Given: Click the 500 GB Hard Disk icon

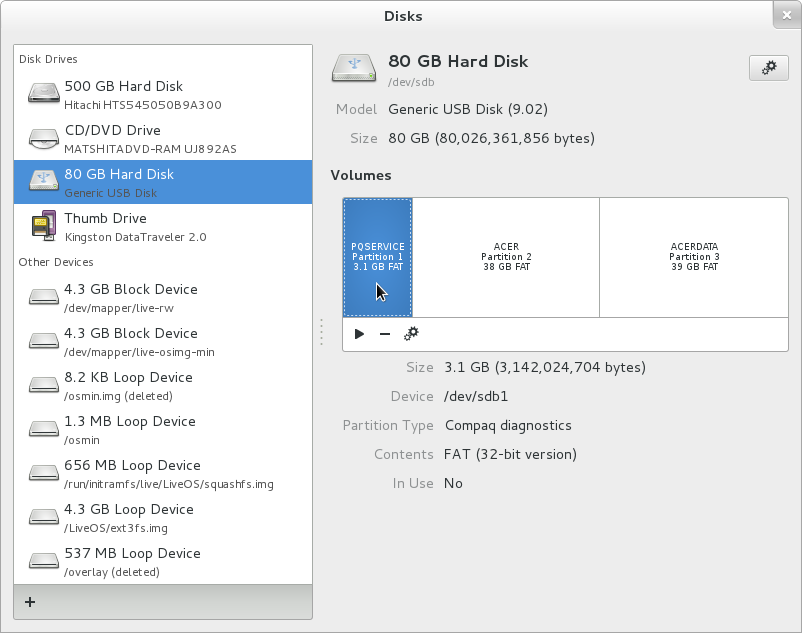Looking at the screenshot, I should coord(43,94).
